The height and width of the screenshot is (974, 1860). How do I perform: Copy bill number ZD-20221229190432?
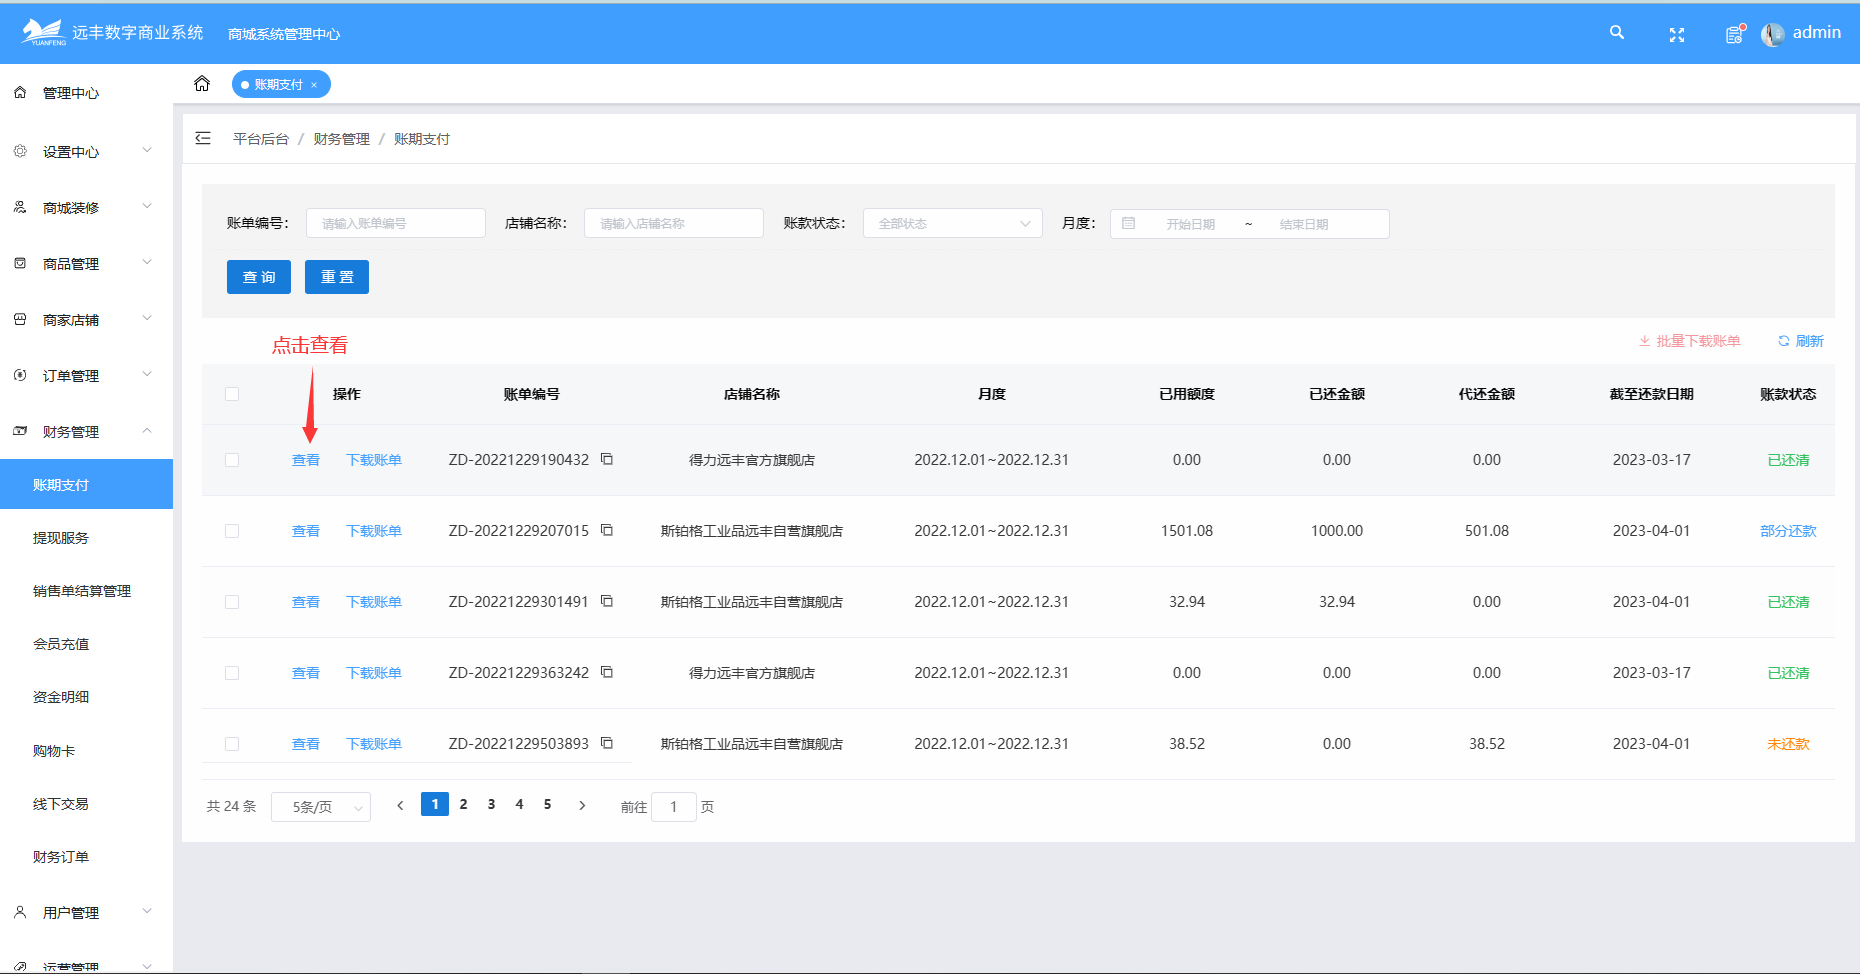[x=607, y=459]
